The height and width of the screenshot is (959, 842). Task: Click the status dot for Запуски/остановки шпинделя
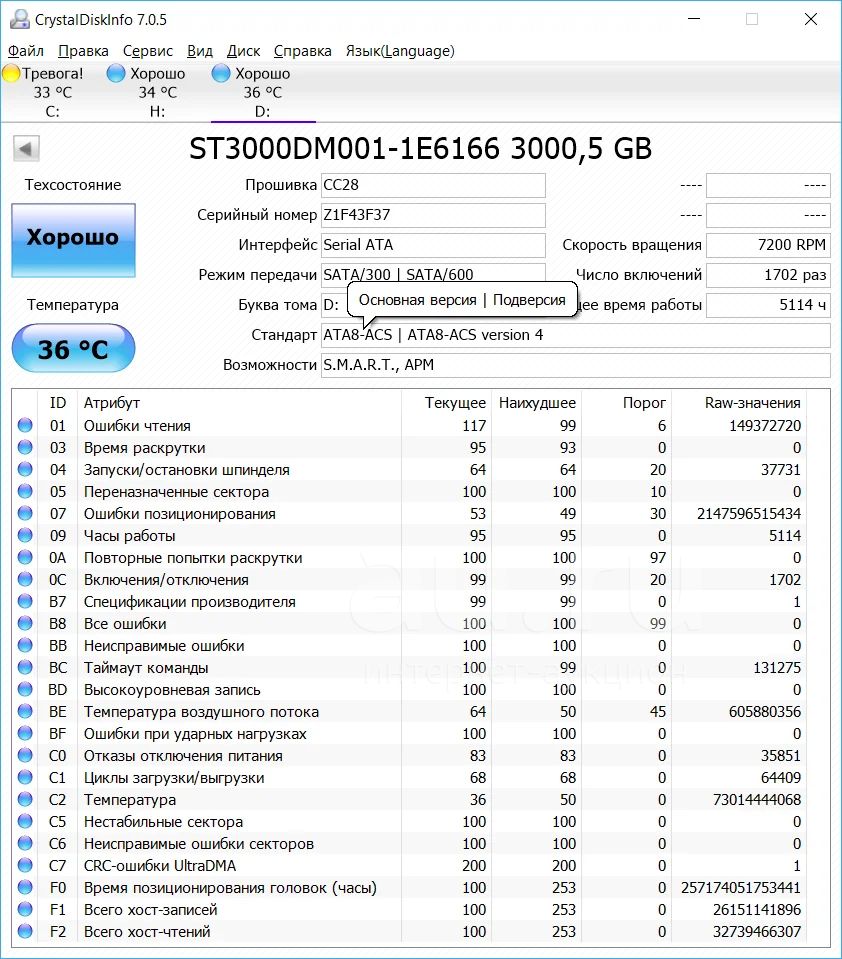25,469
